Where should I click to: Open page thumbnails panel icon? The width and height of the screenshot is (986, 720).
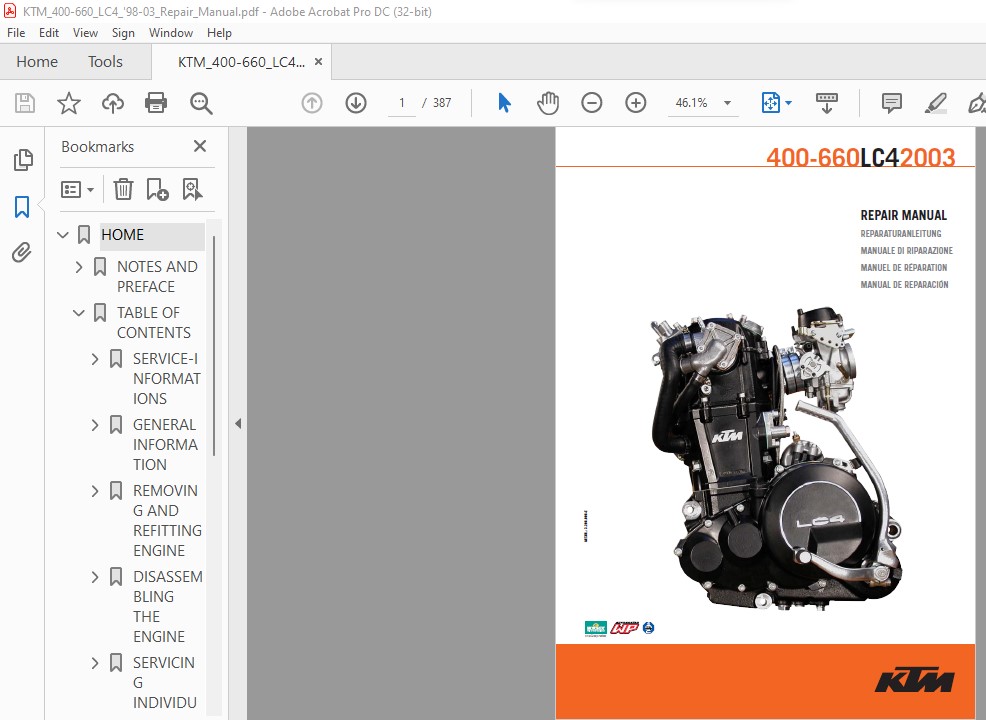tap(23, 160)
